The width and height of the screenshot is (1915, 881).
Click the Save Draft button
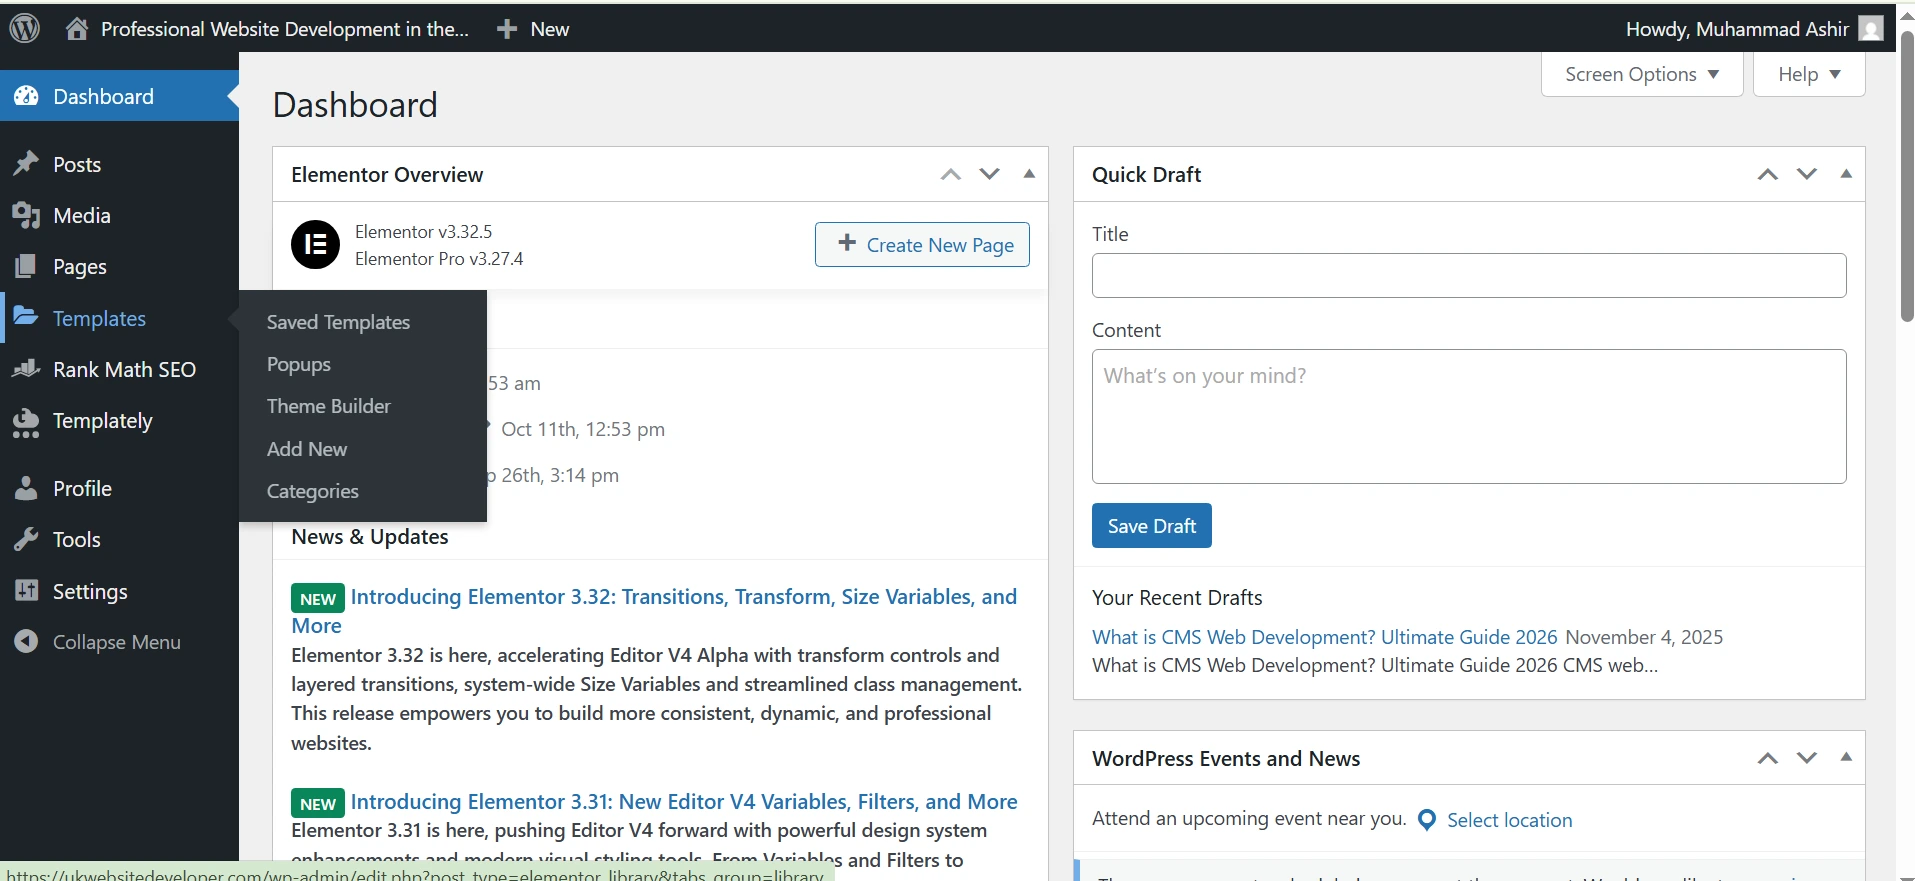pos(1151,526)
